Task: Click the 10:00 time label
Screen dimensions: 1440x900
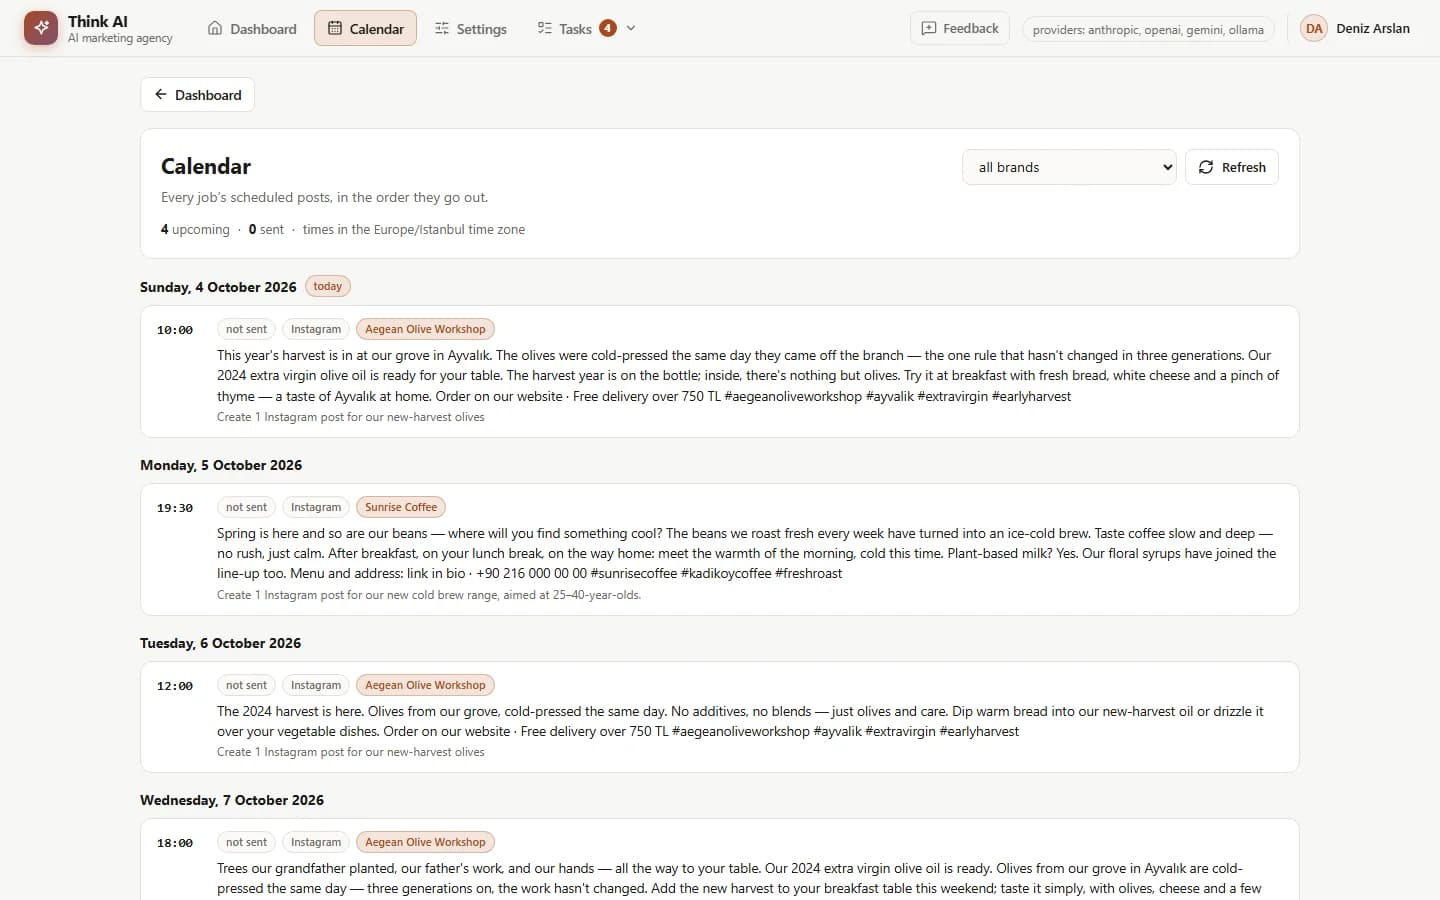Action: (x=175, y=330)
